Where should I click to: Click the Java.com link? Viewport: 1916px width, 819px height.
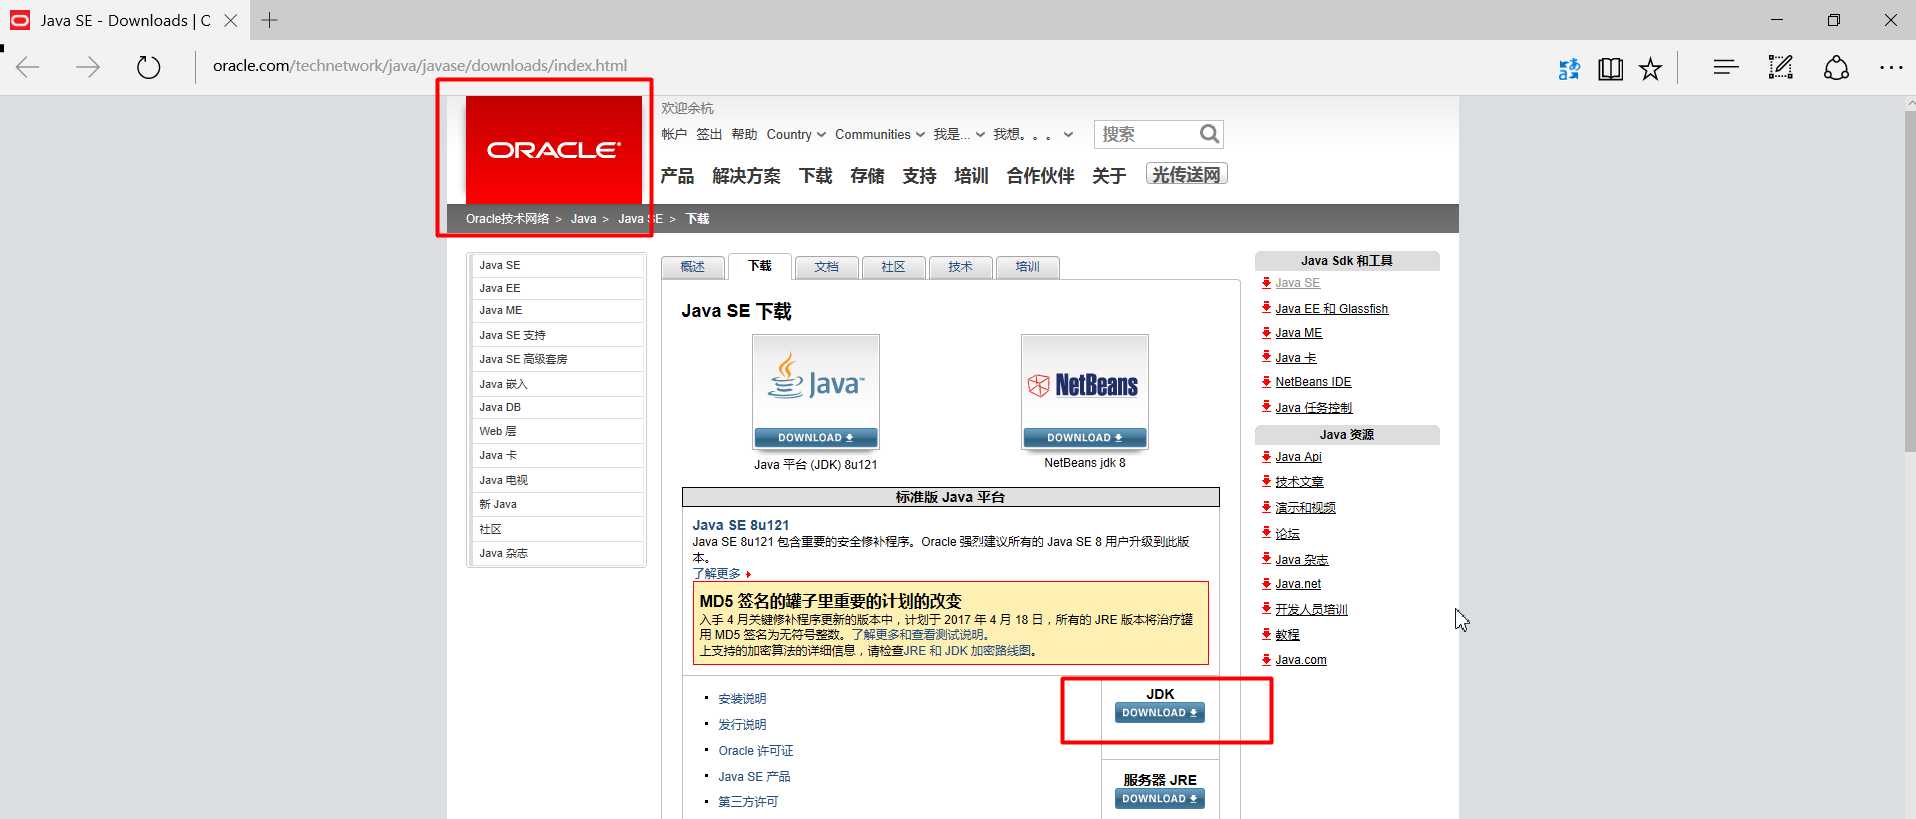coord(1301,660)
